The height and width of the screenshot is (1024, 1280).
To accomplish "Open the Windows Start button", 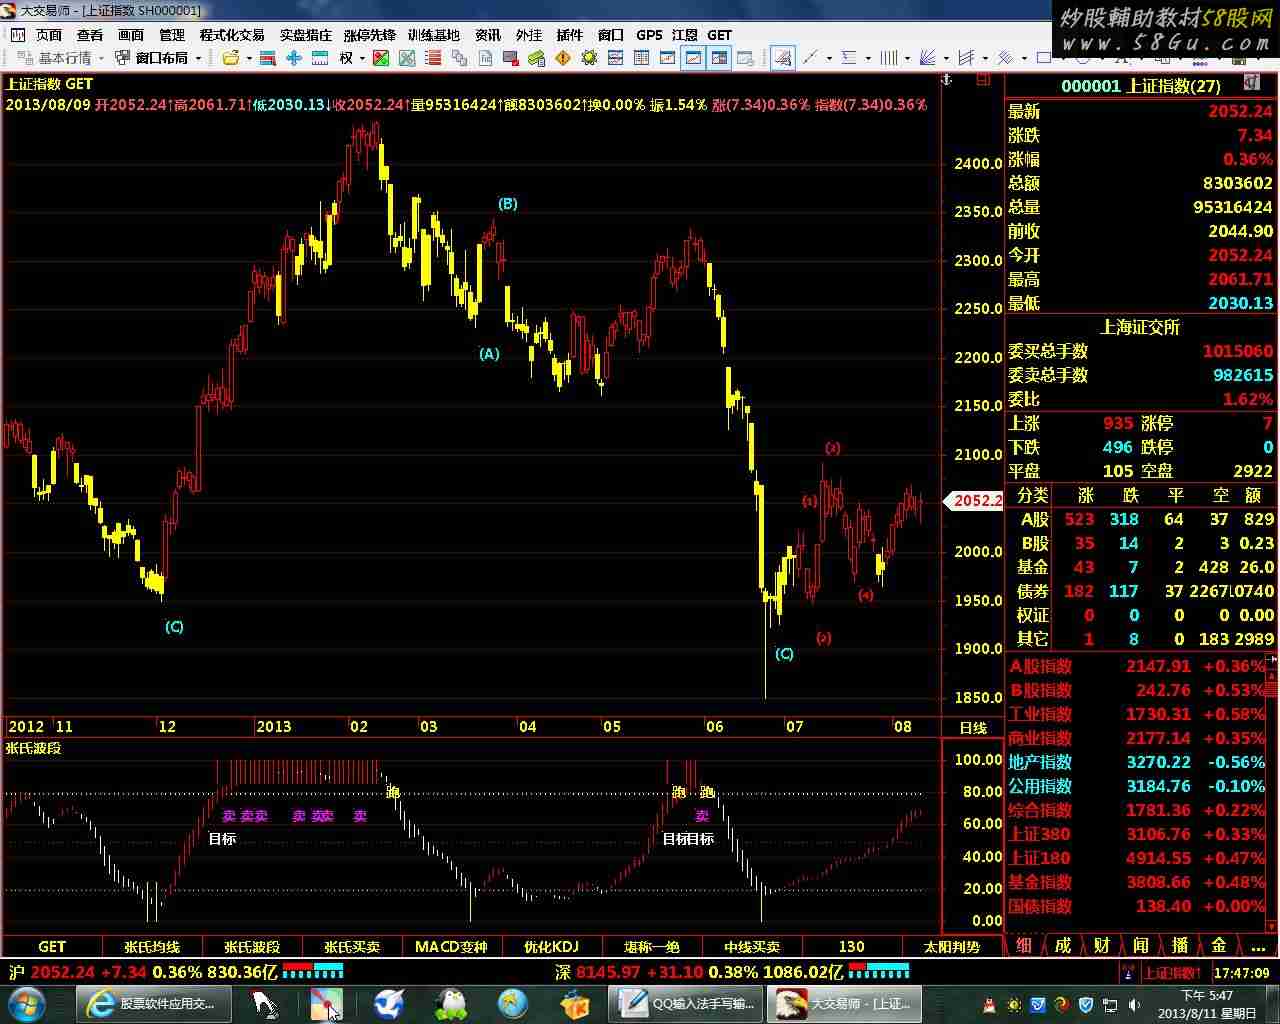I will tap(26, 1003).
